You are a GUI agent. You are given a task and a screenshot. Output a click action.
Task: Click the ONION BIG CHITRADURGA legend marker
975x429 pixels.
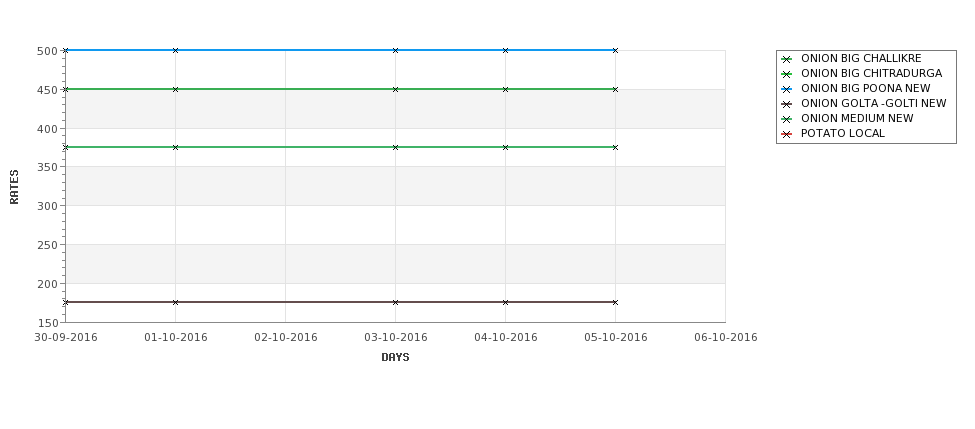(x=787, y=74)
